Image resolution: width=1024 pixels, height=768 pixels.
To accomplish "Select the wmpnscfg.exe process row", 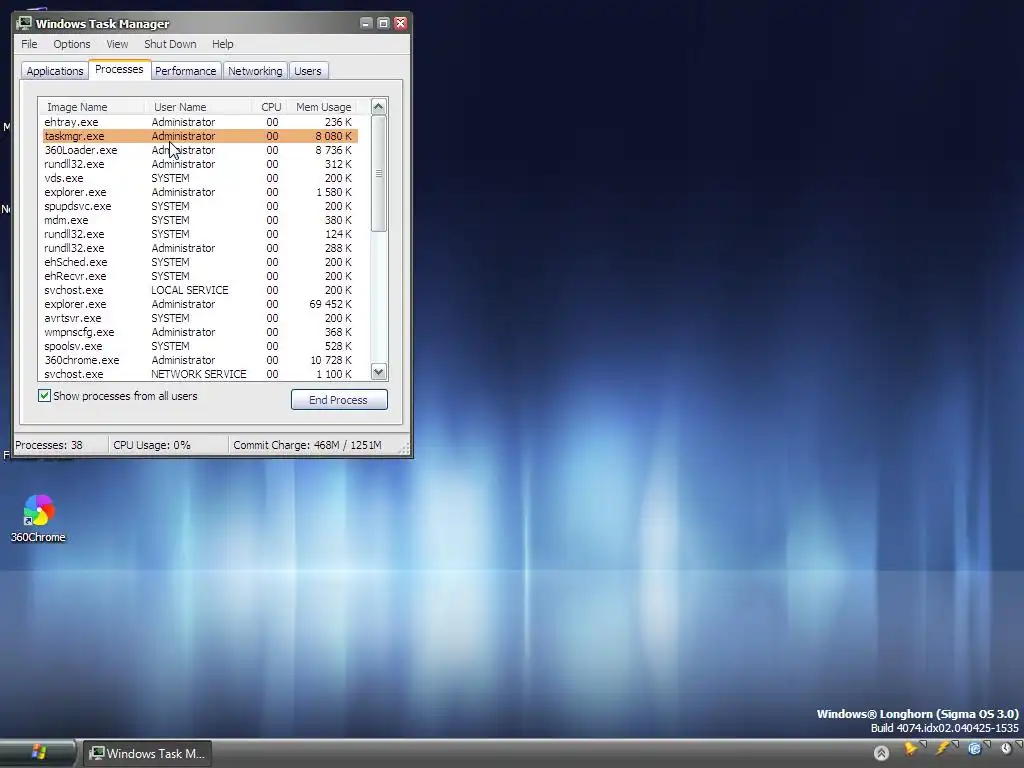I will [200, 332].
